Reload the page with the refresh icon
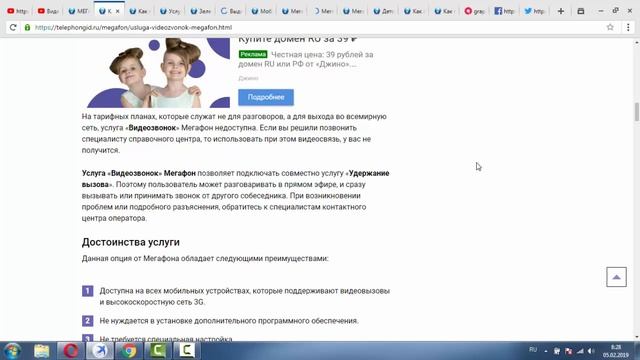The image size is (640, 360). [x=13, y=27]
